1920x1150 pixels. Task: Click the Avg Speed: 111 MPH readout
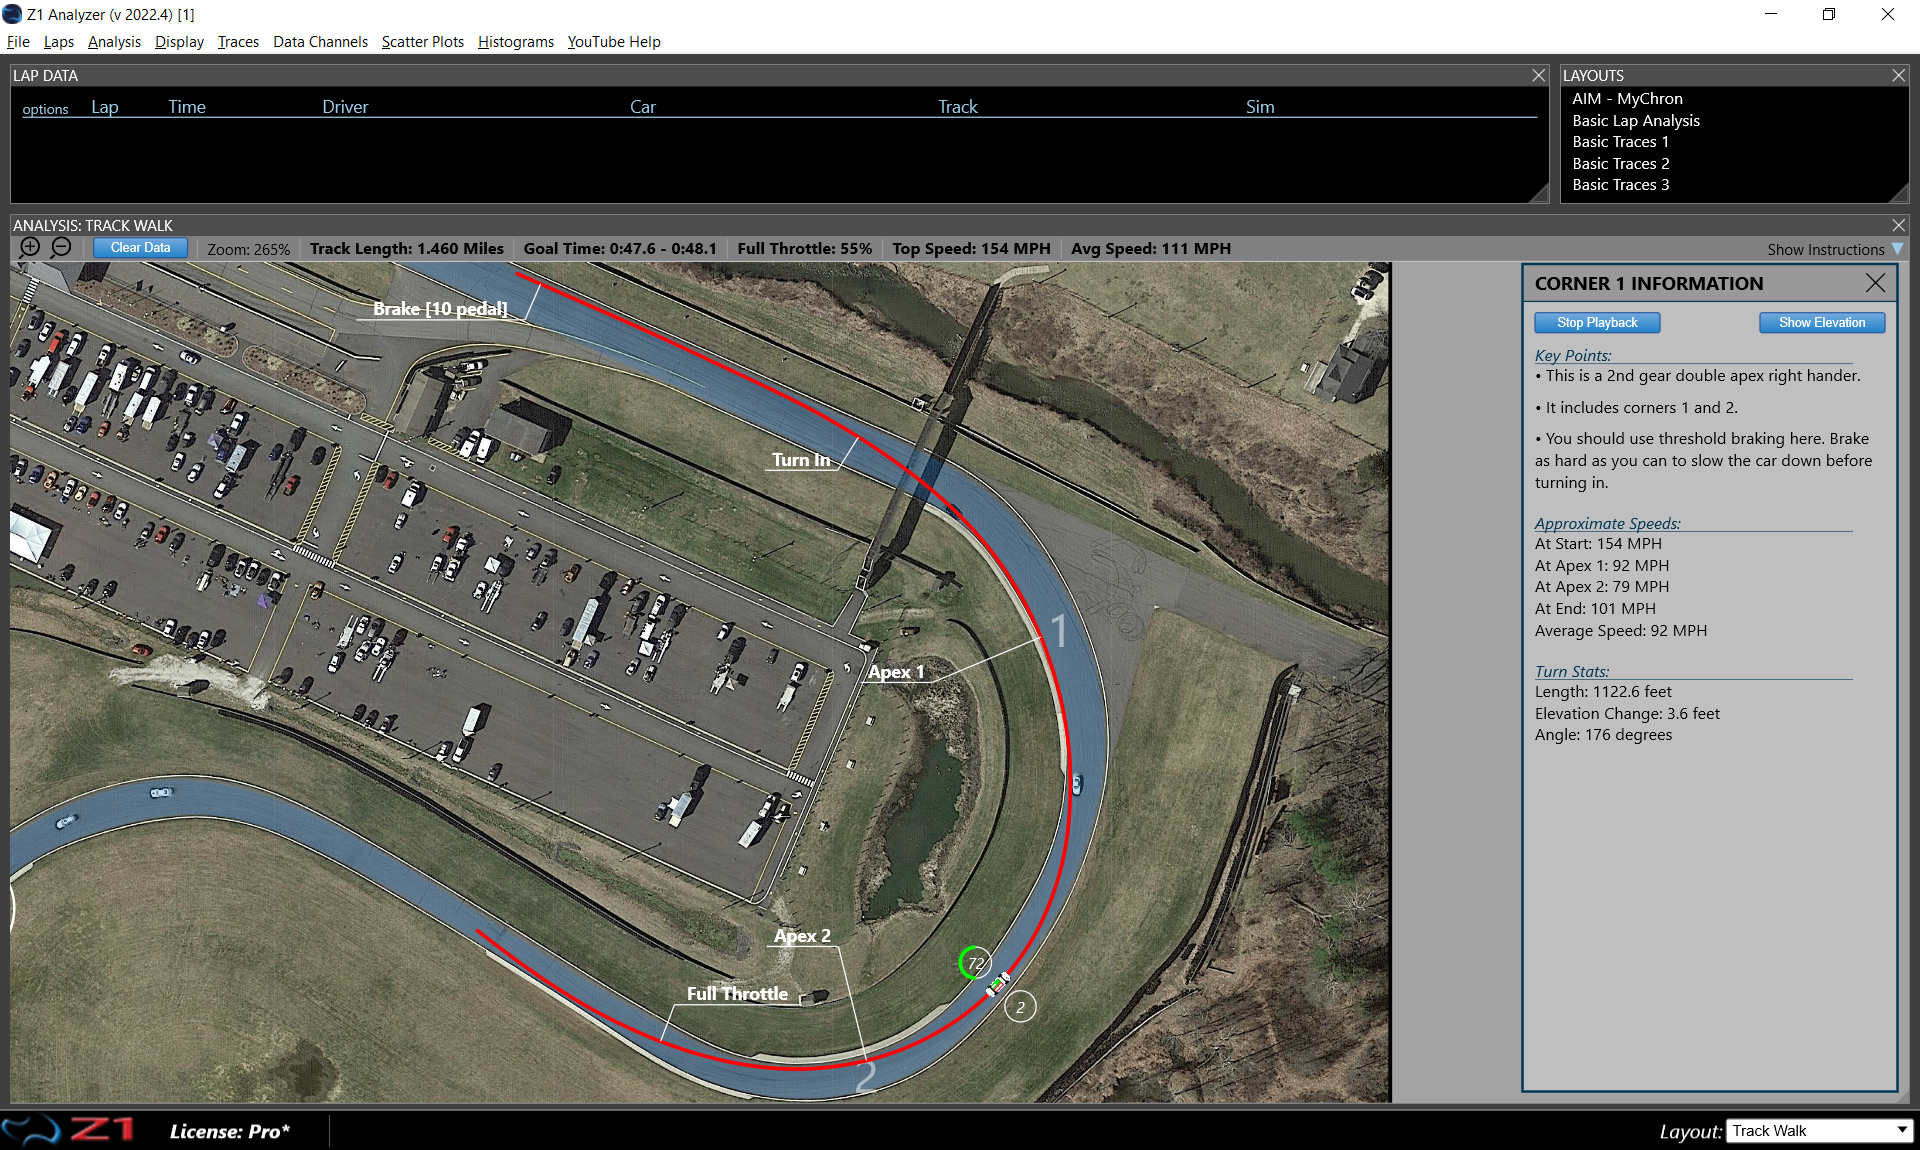point(1151,249)
